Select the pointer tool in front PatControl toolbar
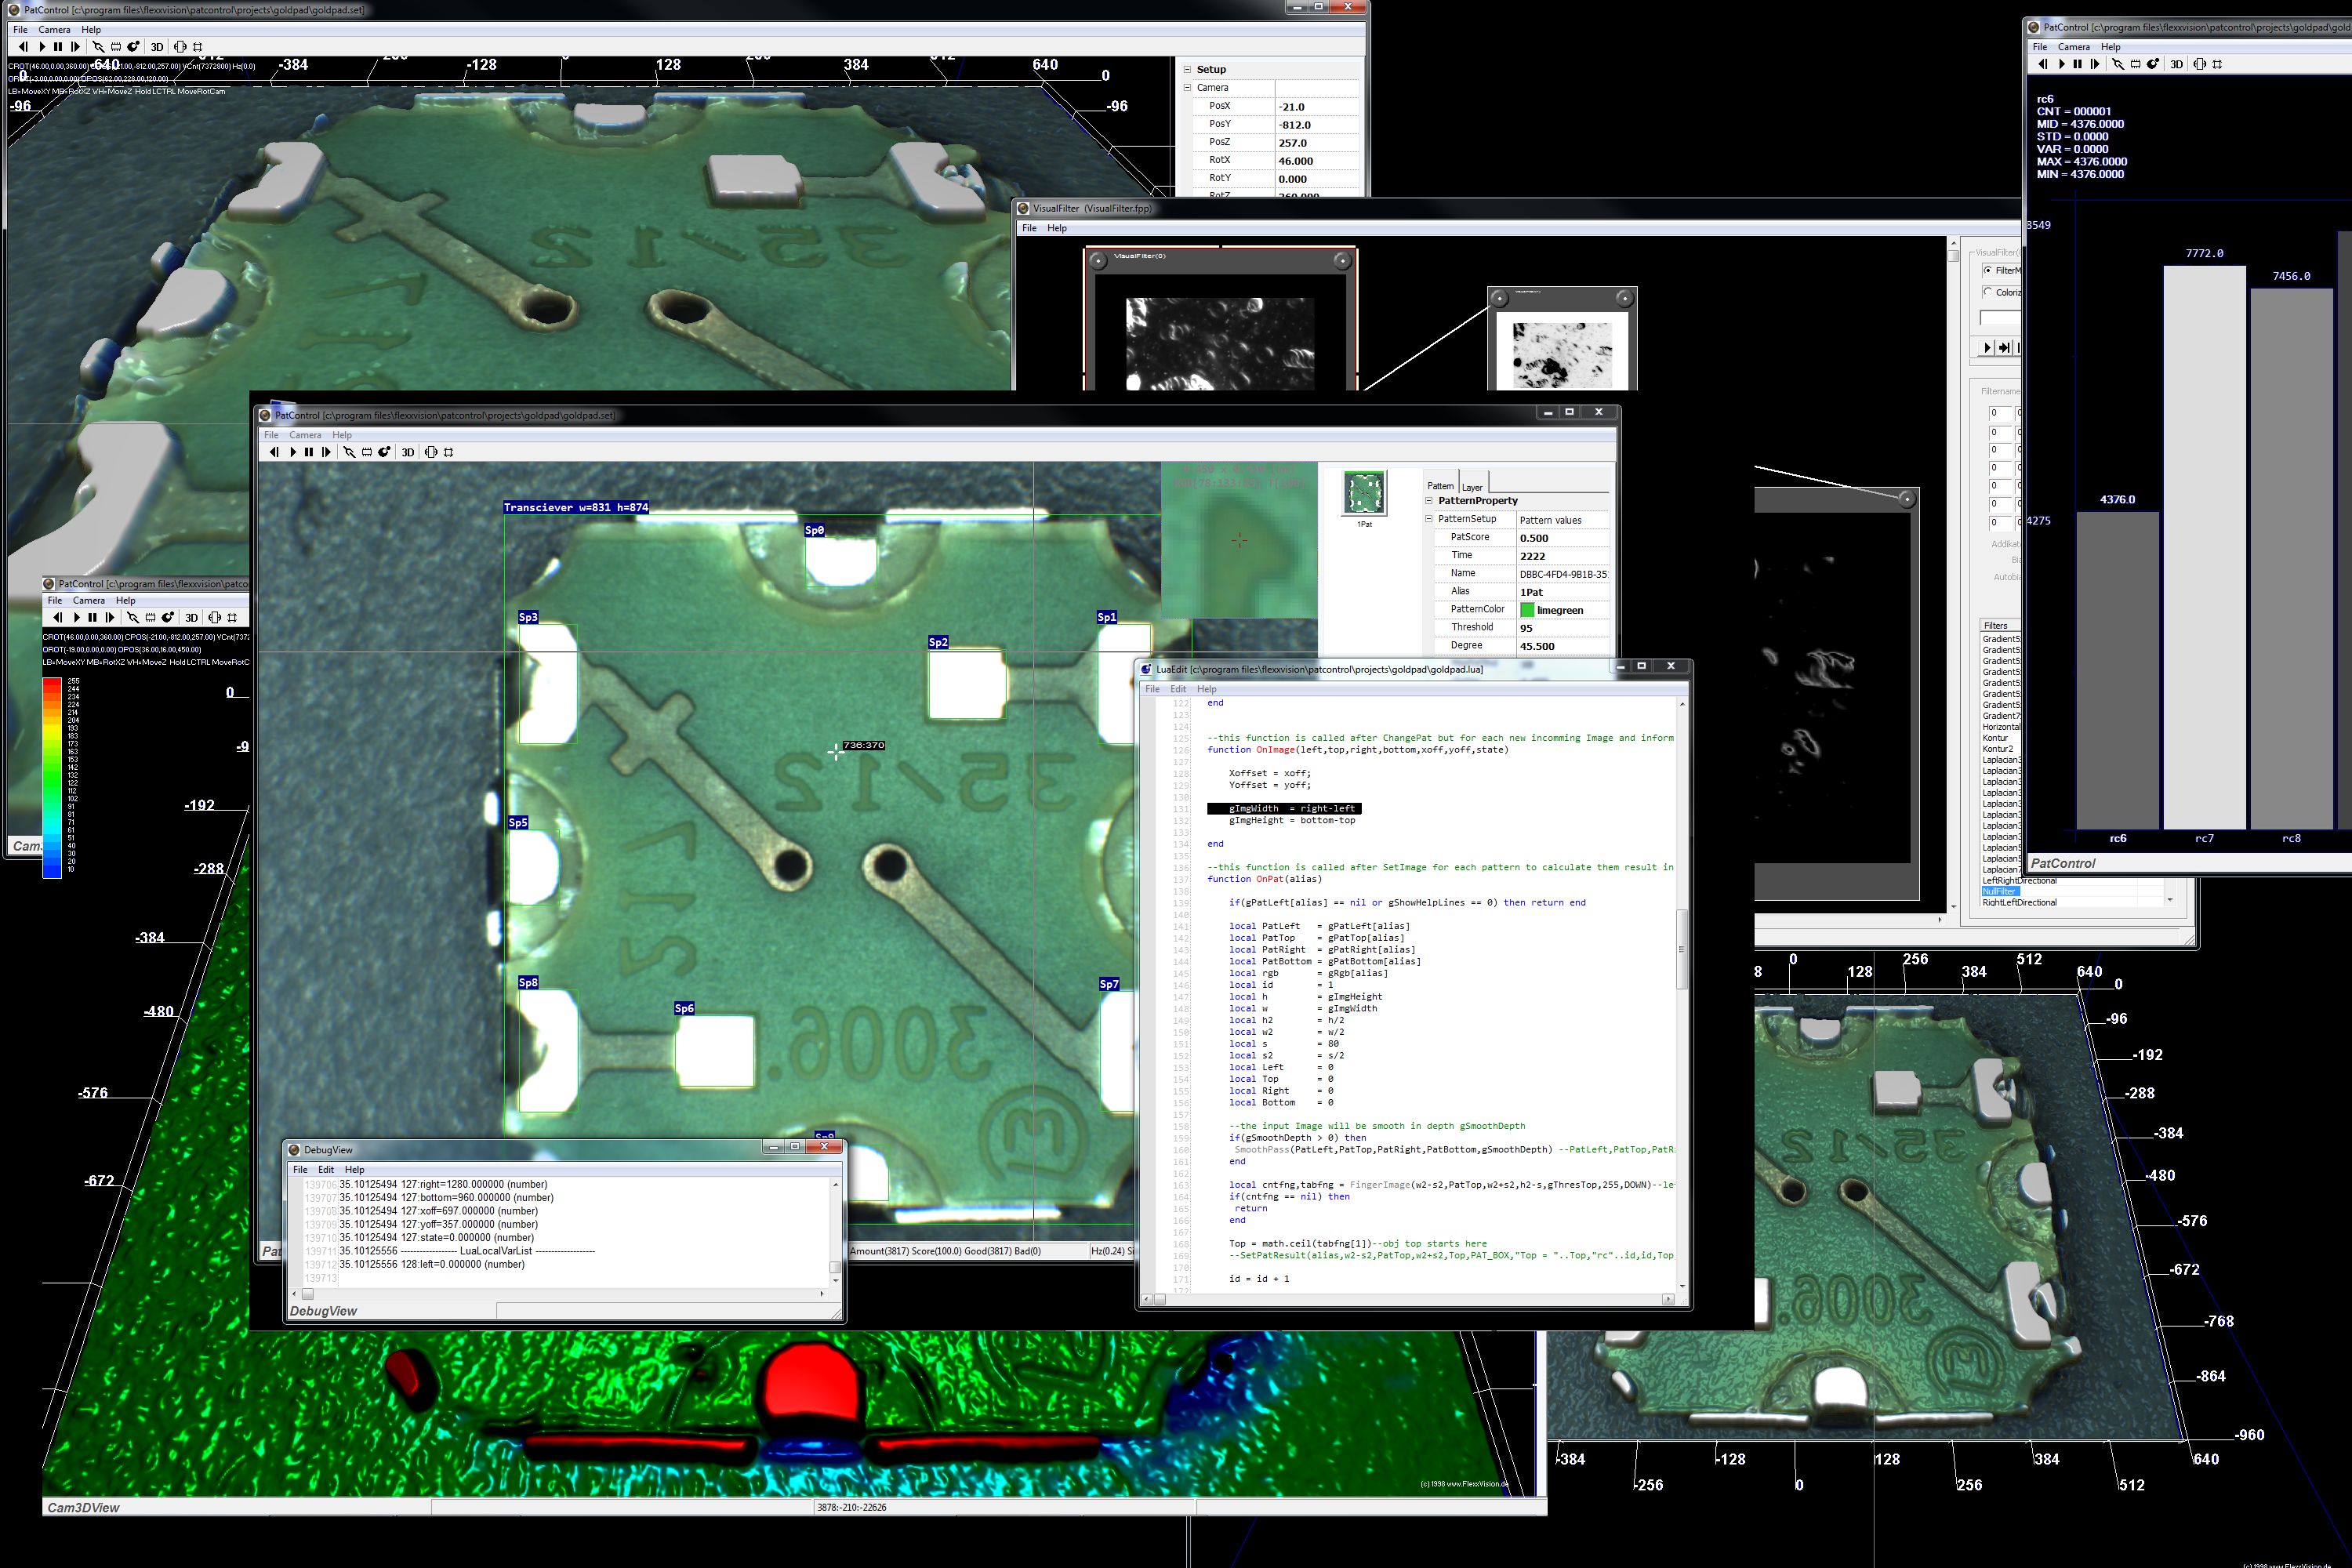 pos(349,452)
